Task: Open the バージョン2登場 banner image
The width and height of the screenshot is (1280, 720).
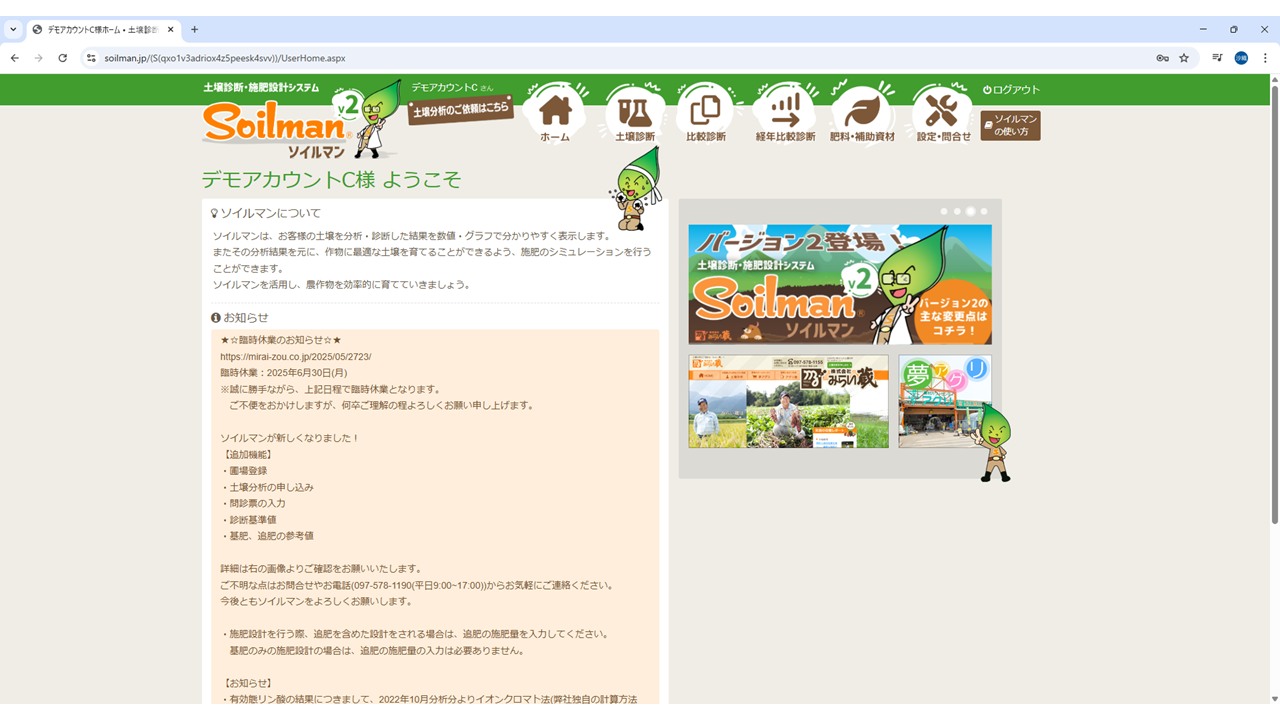Action: (840, 284)
